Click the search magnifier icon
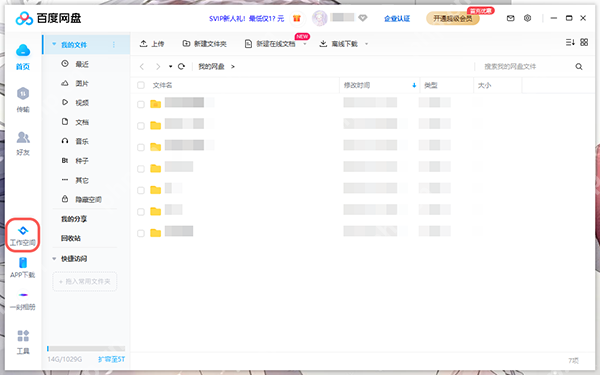The image size is (600, 375). pos(579,67)
